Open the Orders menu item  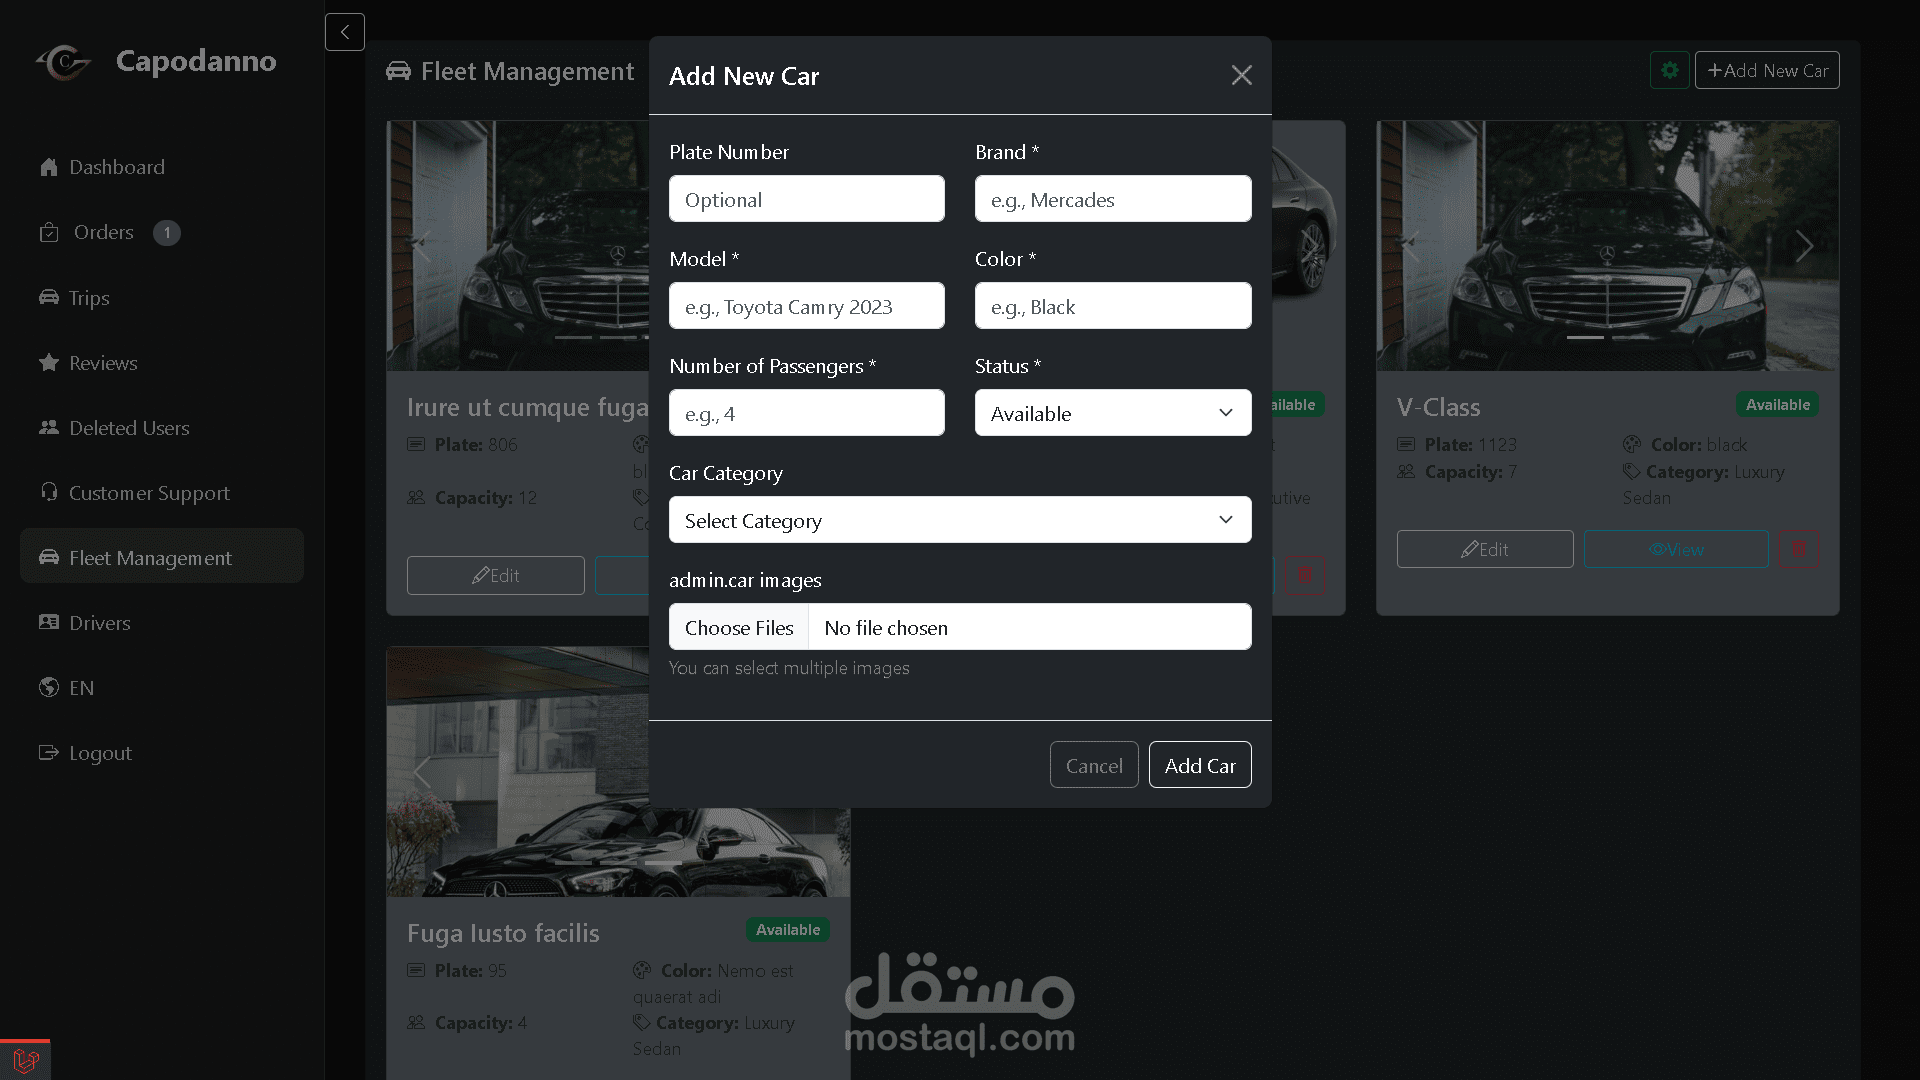(x=103, y=232)
